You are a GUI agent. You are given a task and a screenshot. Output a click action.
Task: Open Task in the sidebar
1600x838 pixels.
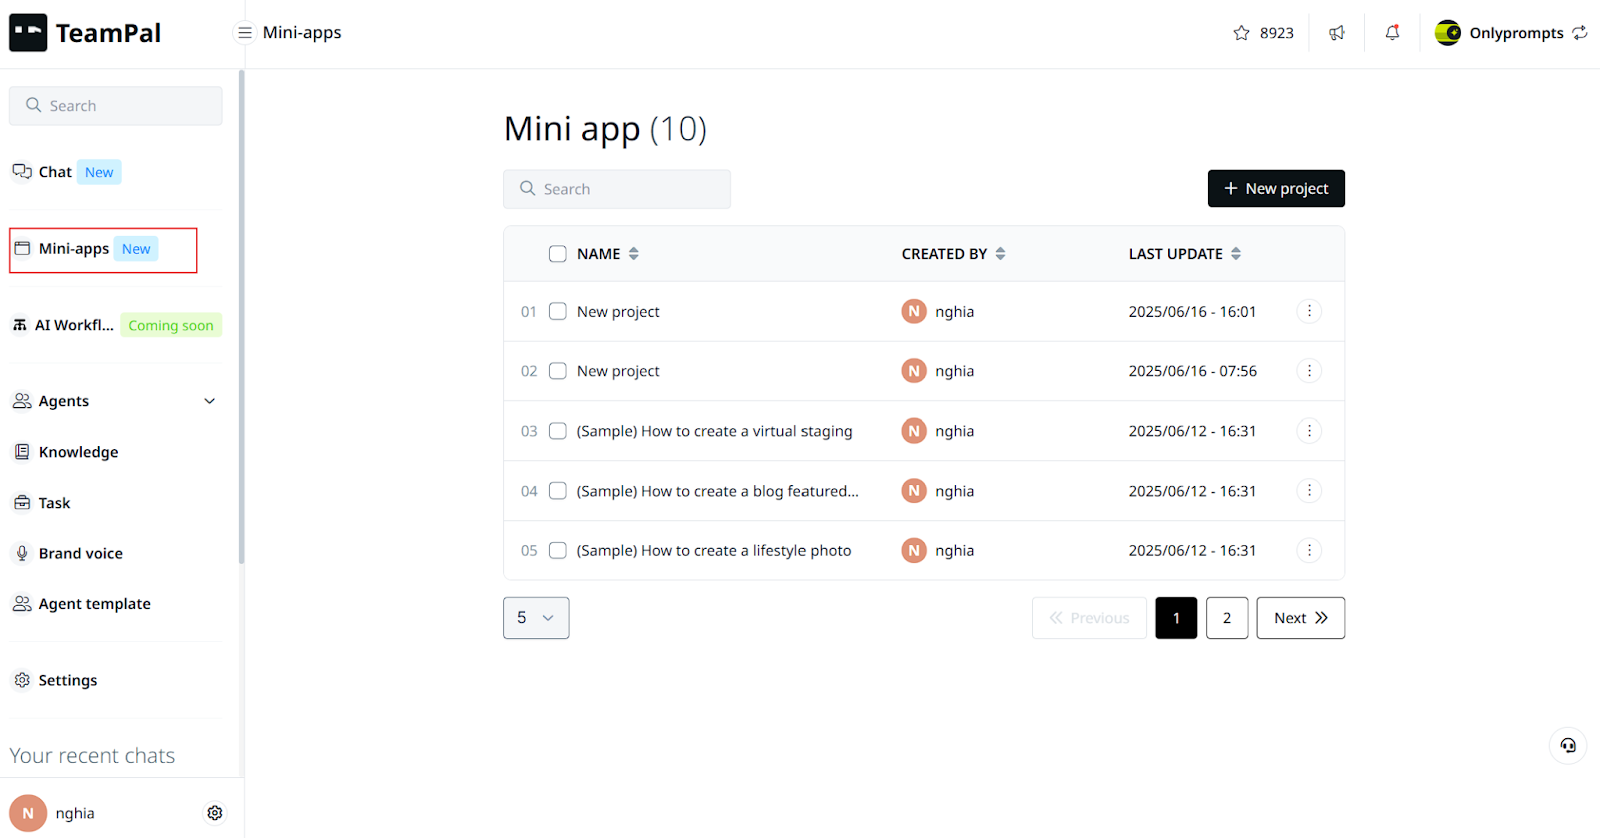pos(54,503)
